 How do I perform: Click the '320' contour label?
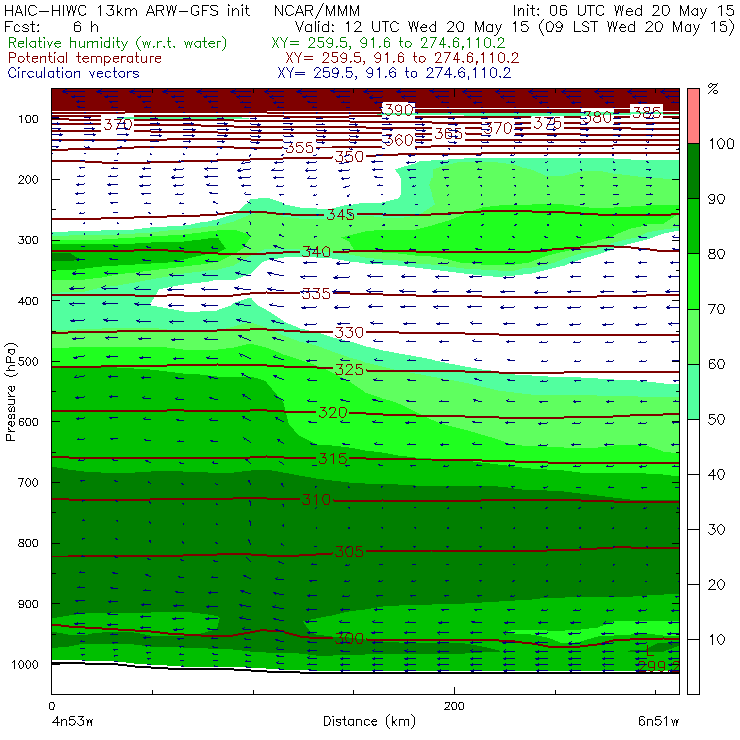333,412
